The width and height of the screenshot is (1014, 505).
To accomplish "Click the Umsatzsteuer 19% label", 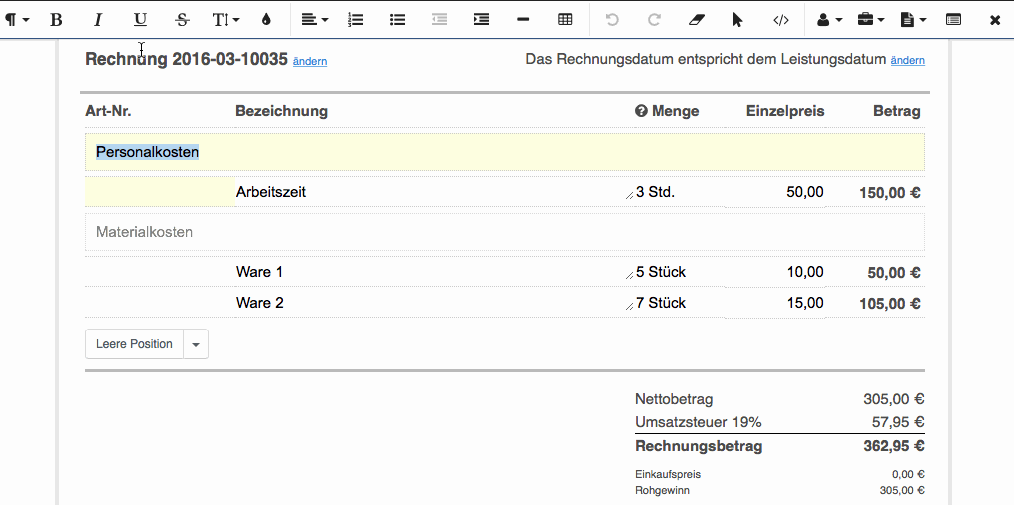I will tap(698, 422).
